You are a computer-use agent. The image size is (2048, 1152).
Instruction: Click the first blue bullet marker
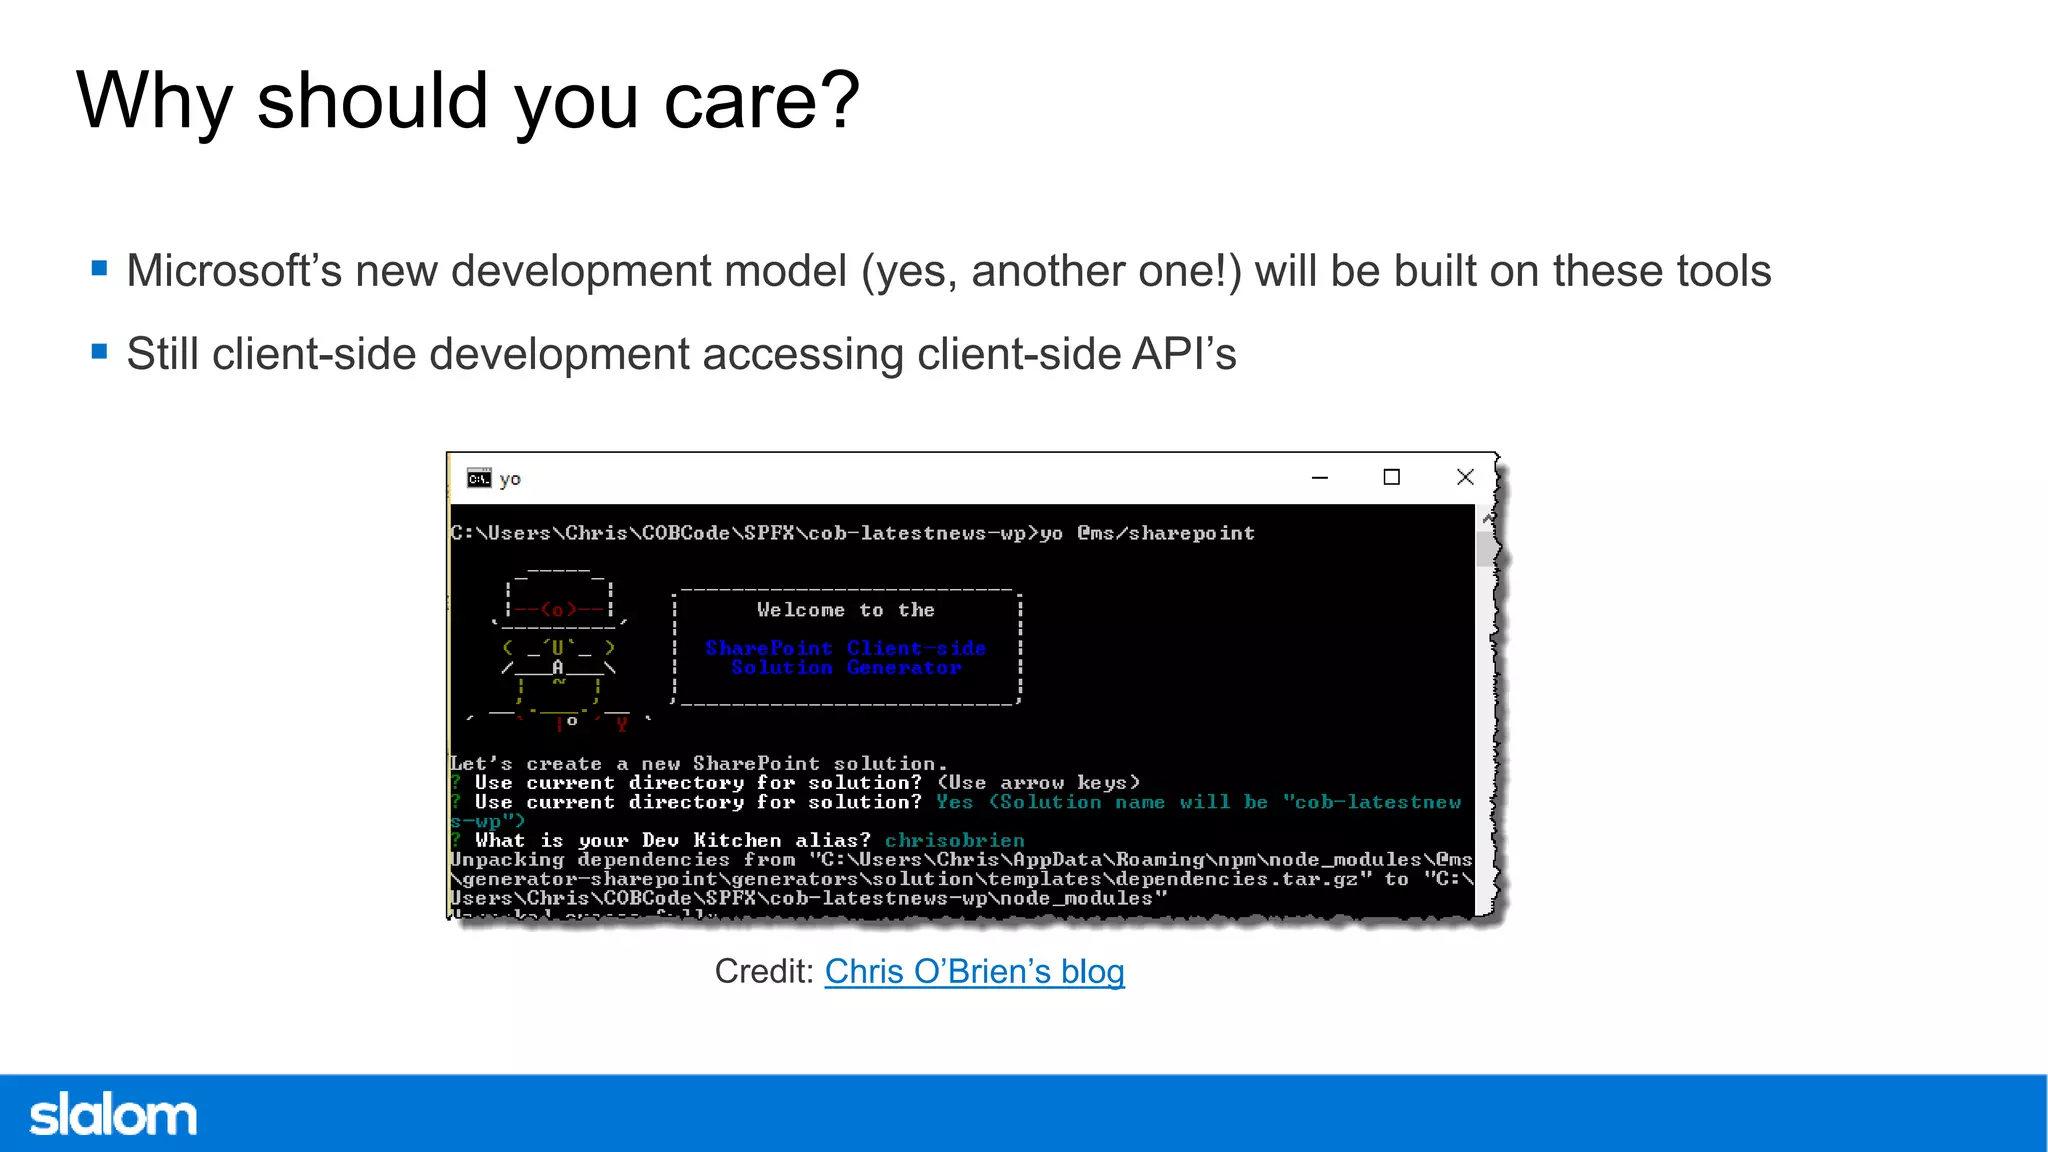point(99,268)
